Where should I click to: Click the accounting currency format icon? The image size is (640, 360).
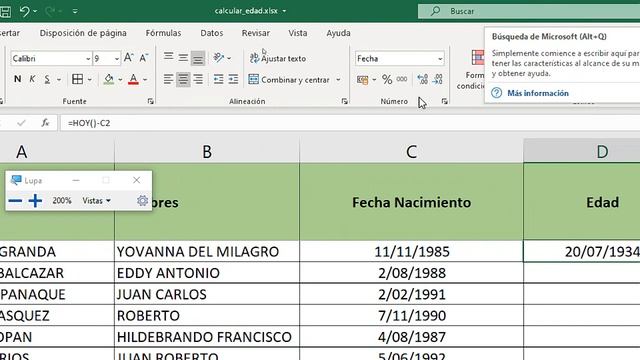click(x=362, y=80)
